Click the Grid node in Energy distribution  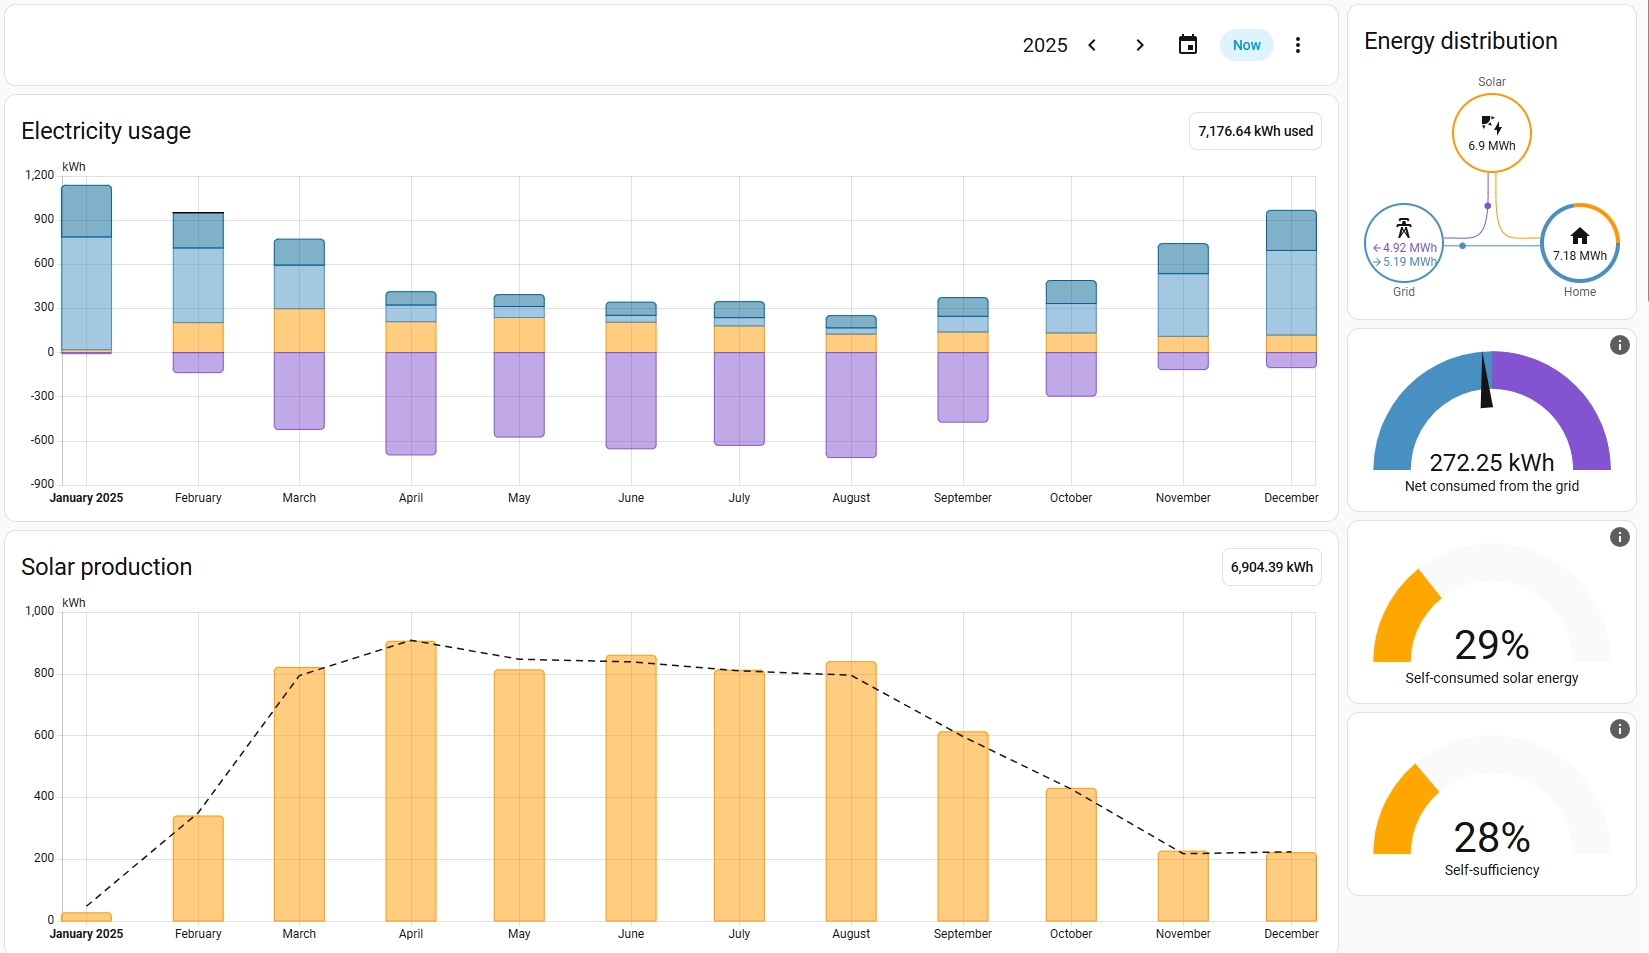[x=1404, y=244]
